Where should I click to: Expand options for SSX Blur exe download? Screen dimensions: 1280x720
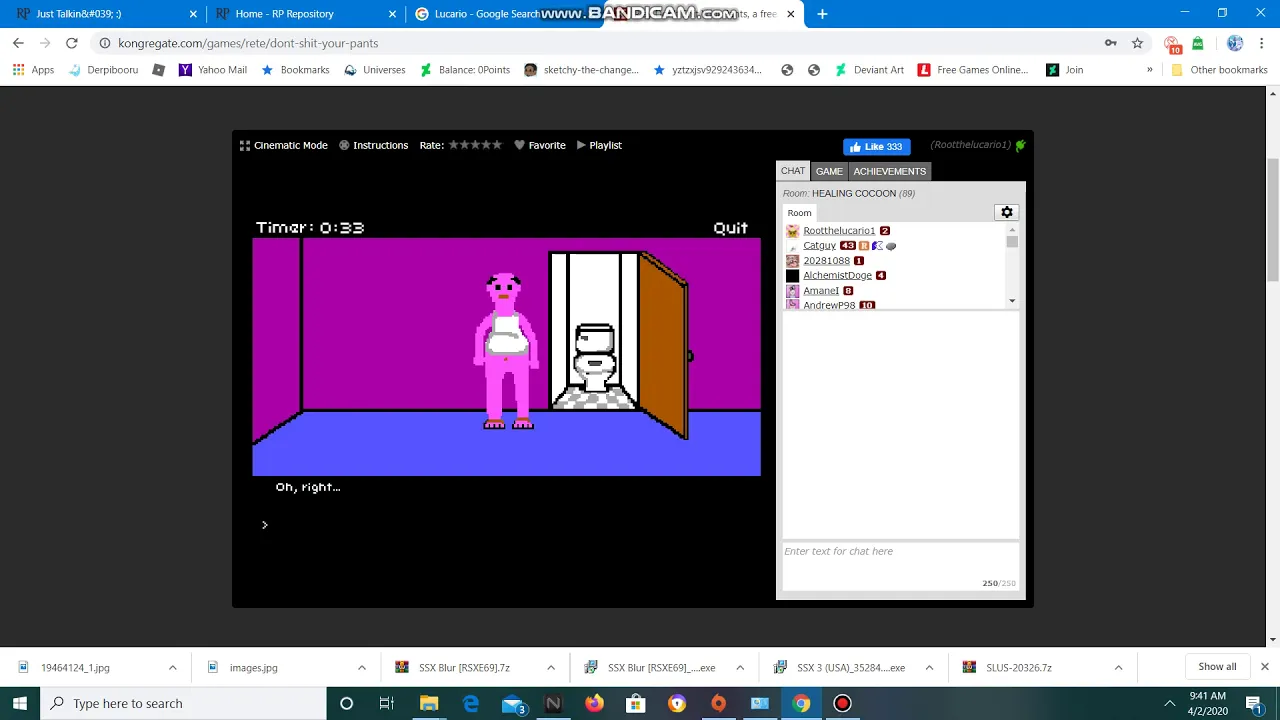pyautogui.click(x=740, y=667)
